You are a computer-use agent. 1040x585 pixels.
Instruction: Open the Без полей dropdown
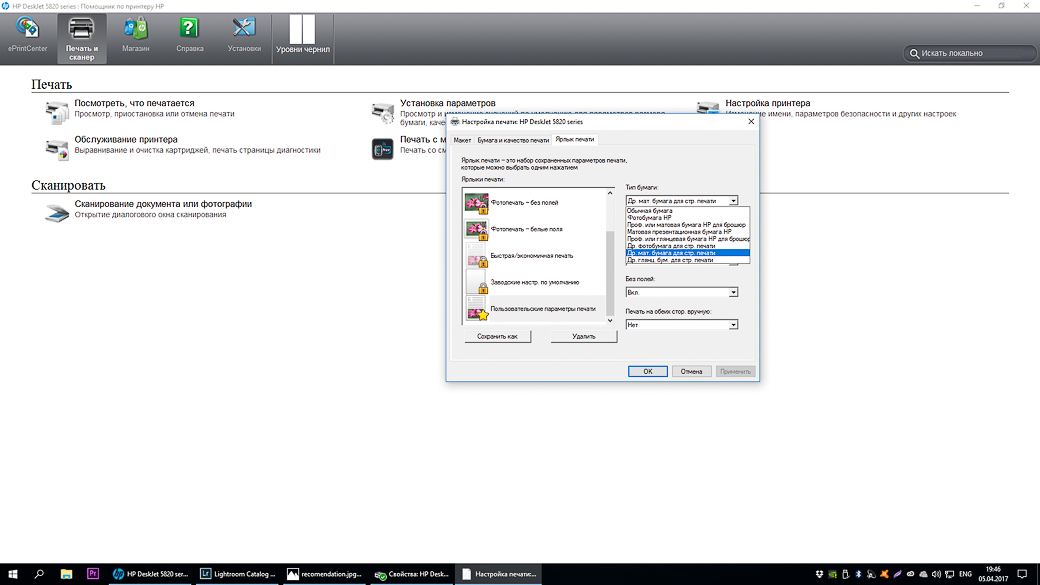[x=682, y=292]
